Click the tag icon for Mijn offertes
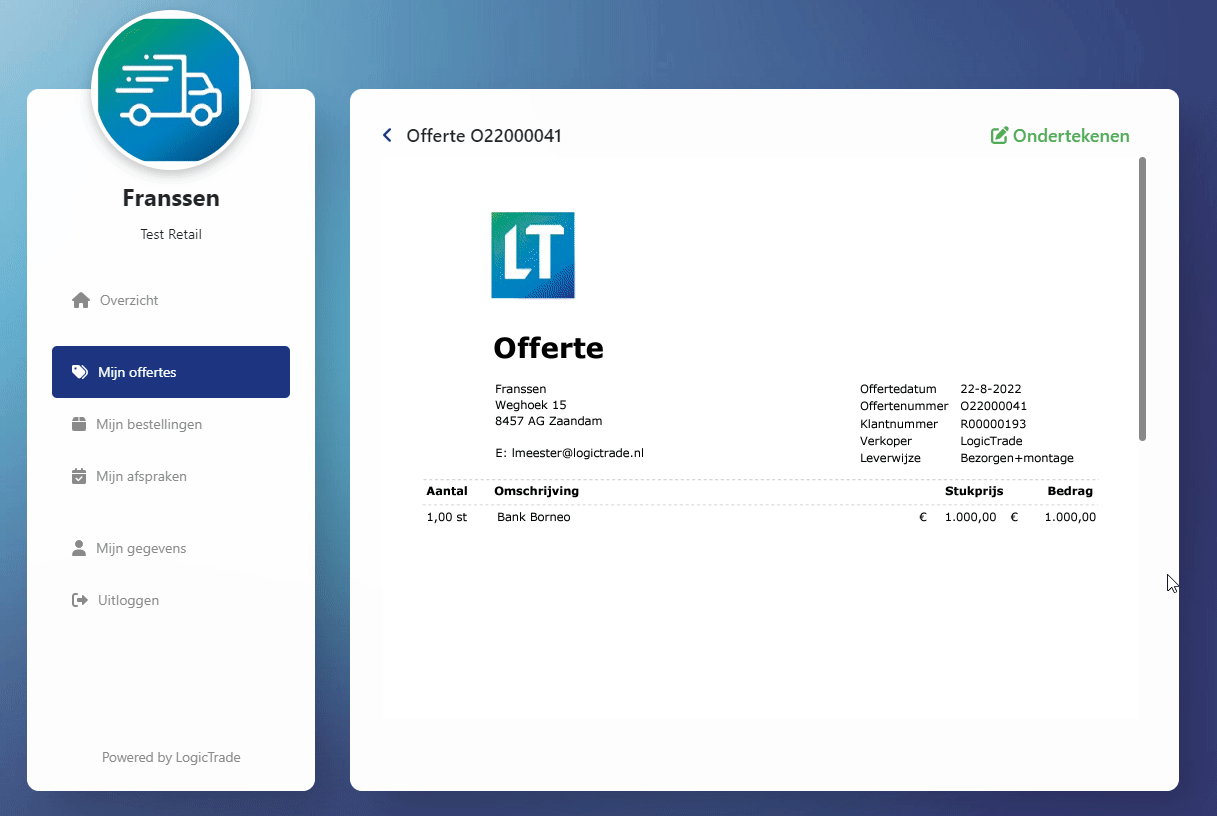The height and width of the screenshot is (816, 1217). point(80,372)
